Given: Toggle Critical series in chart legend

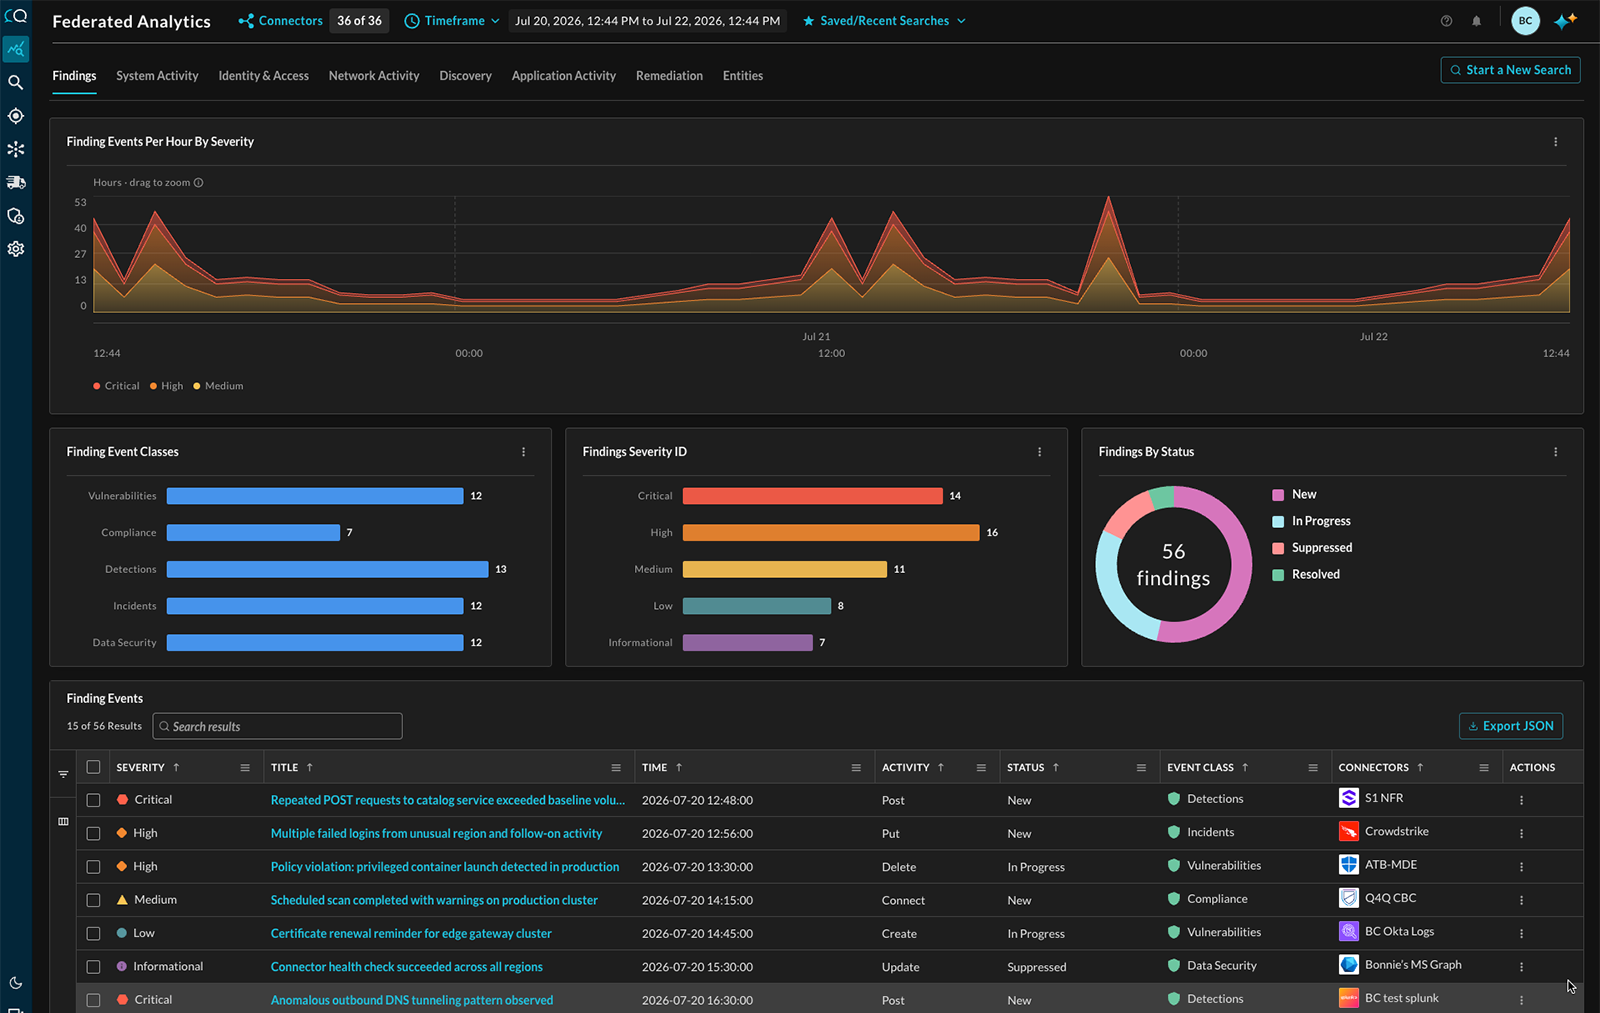Looking at the screenshot, I should (x=116, y=386).
